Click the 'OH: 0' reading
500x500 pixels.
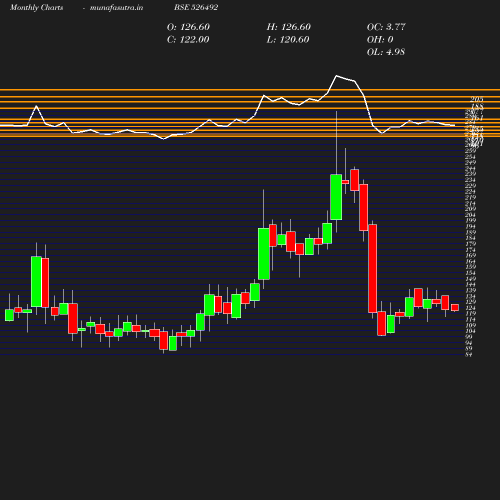pyautogui.click(x=380, y=40)
